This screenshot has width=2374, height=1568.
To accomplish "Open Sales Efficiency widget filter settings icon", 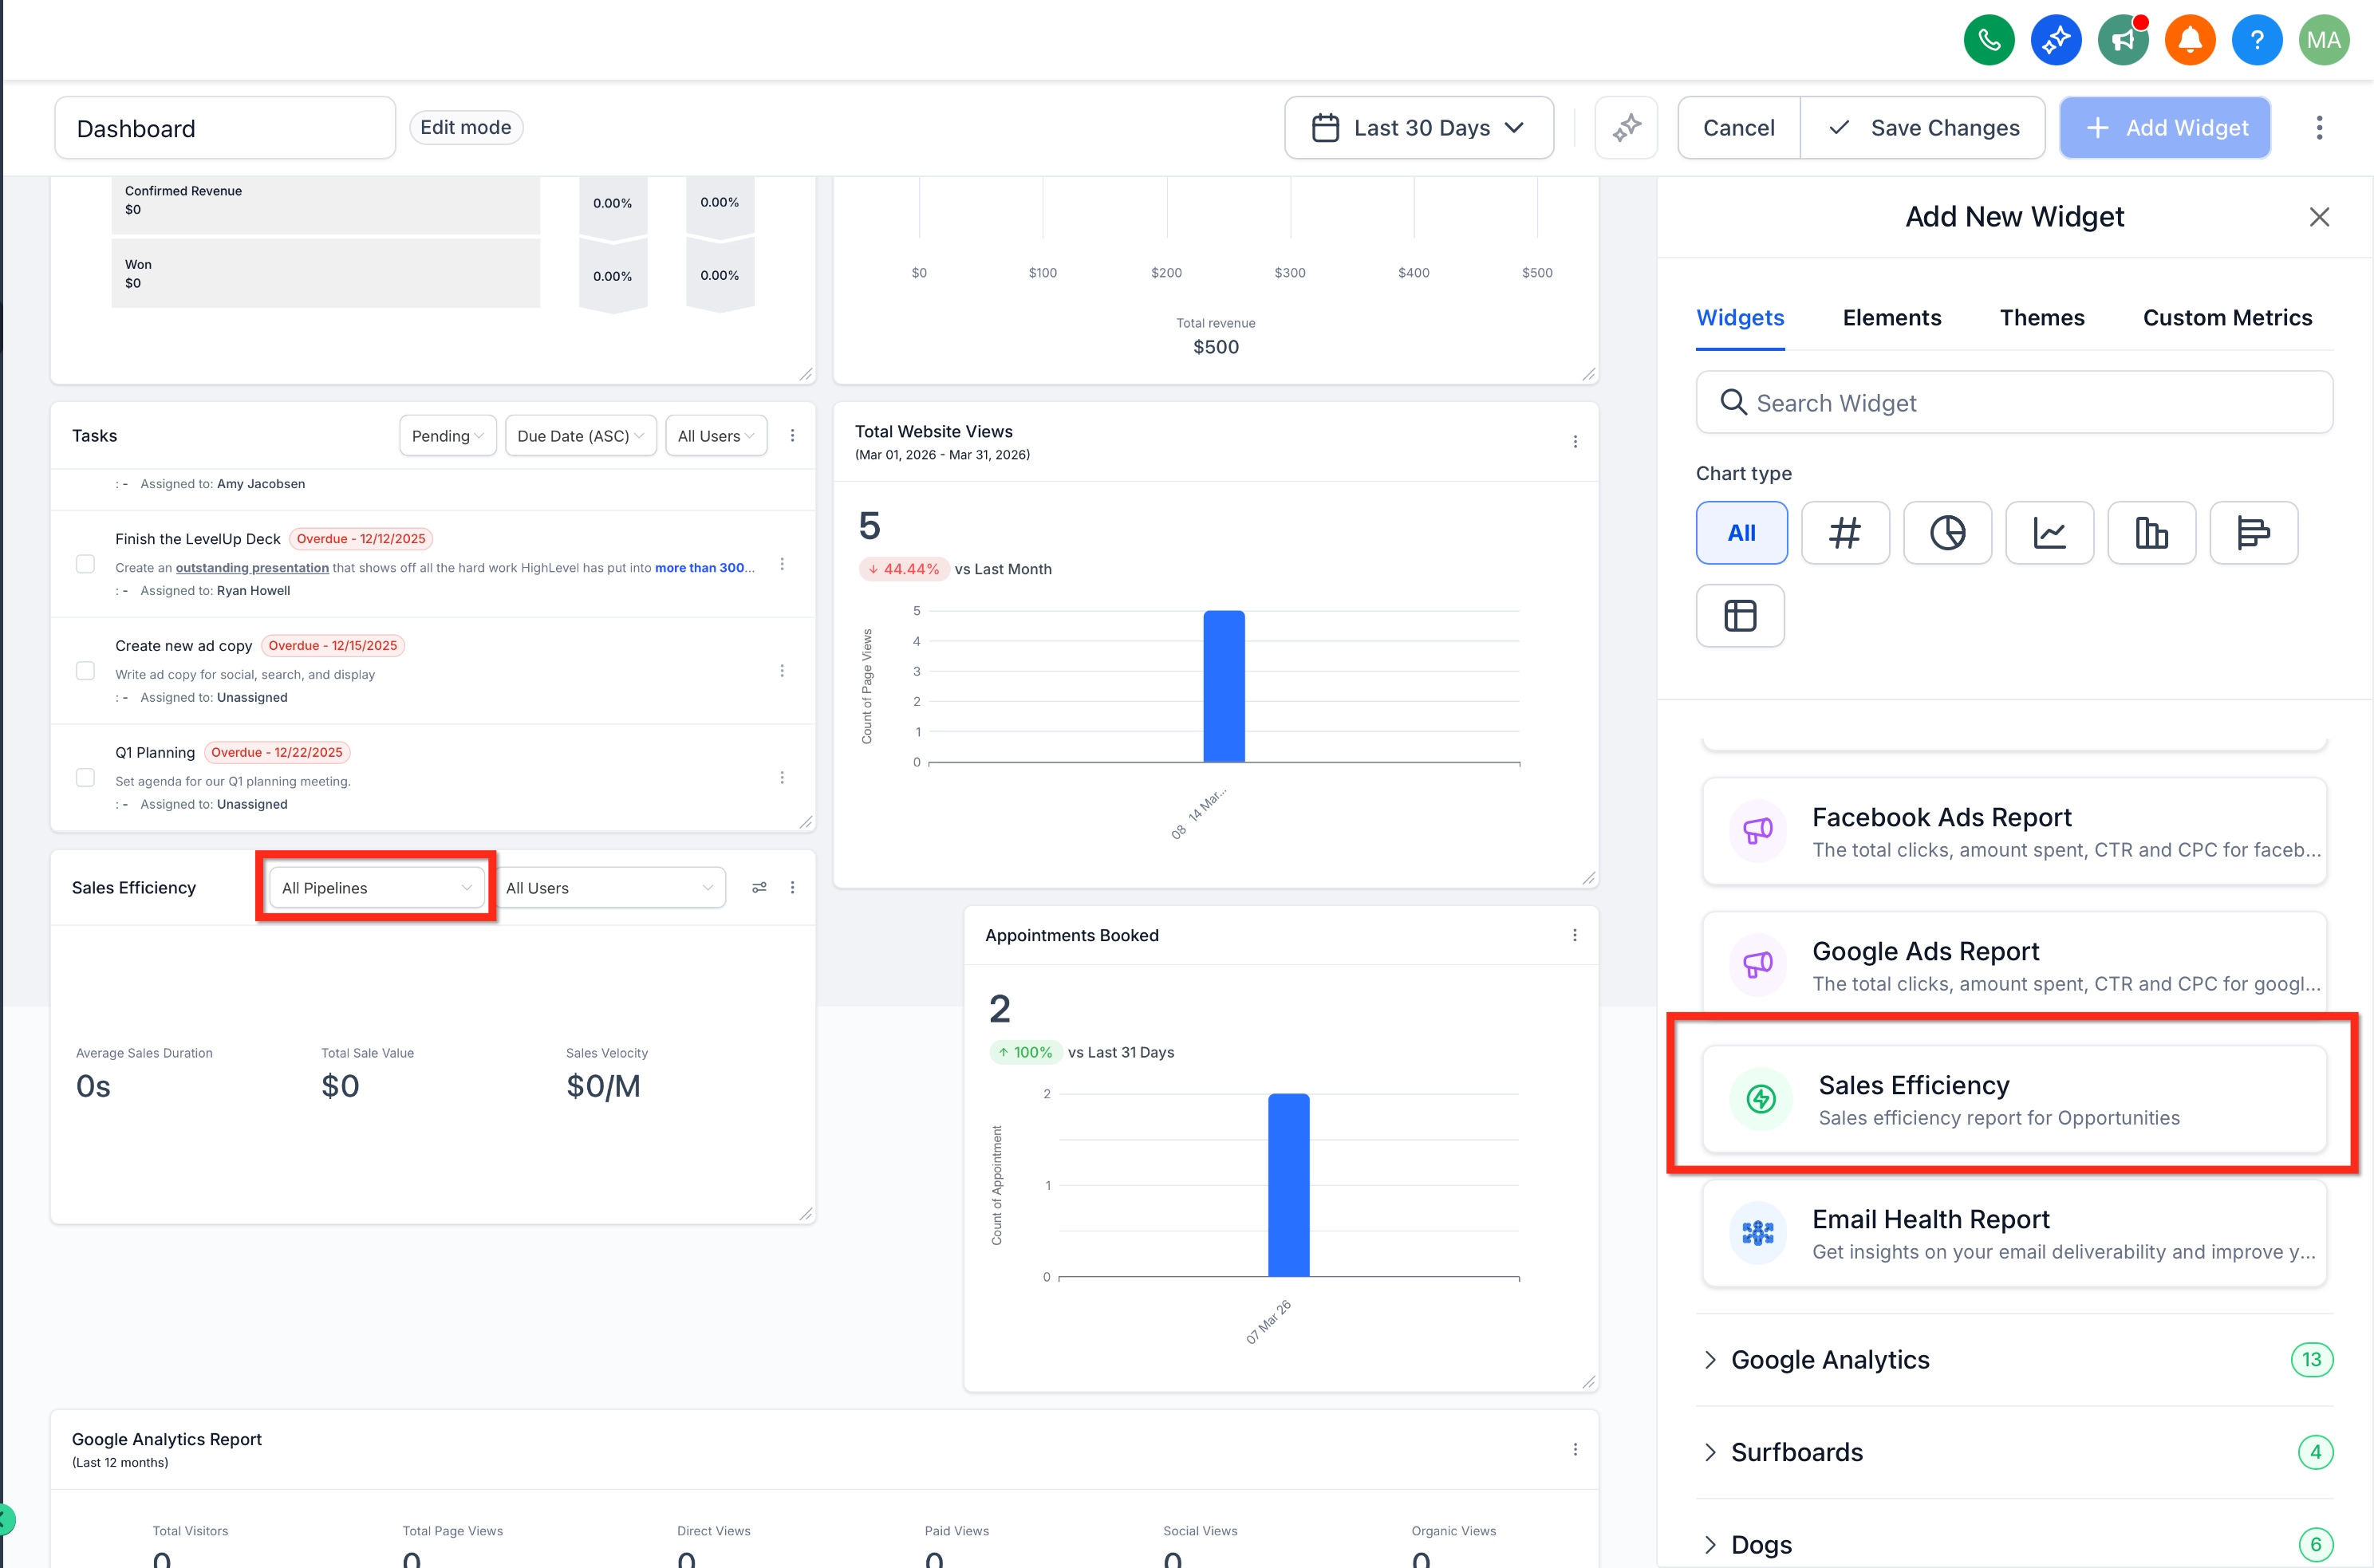I will (759, 887).
